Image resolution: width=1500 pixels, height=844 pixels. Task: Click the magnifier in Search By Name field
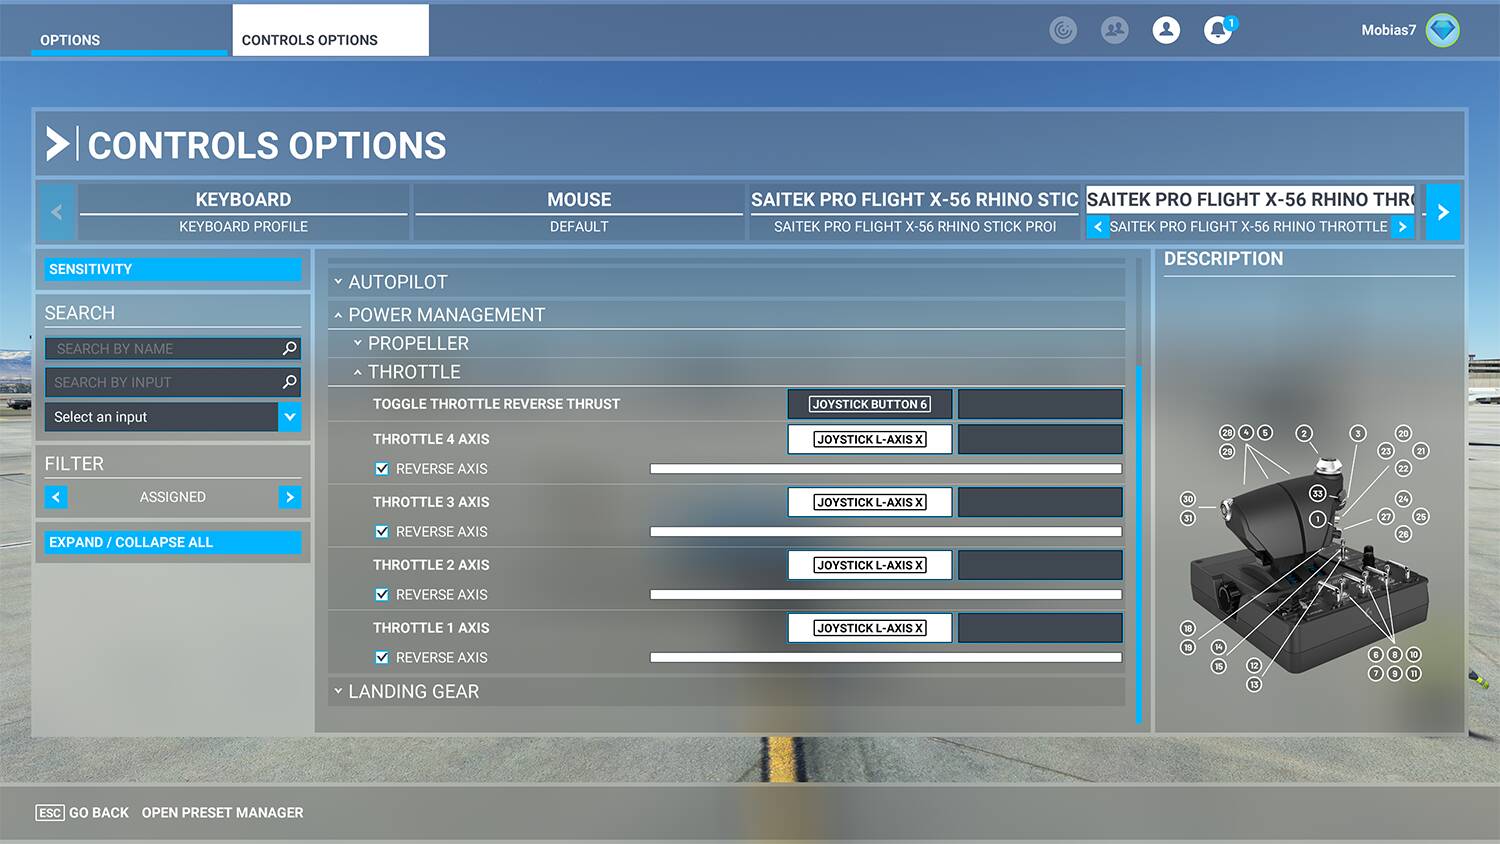click(x=290, y=348)
